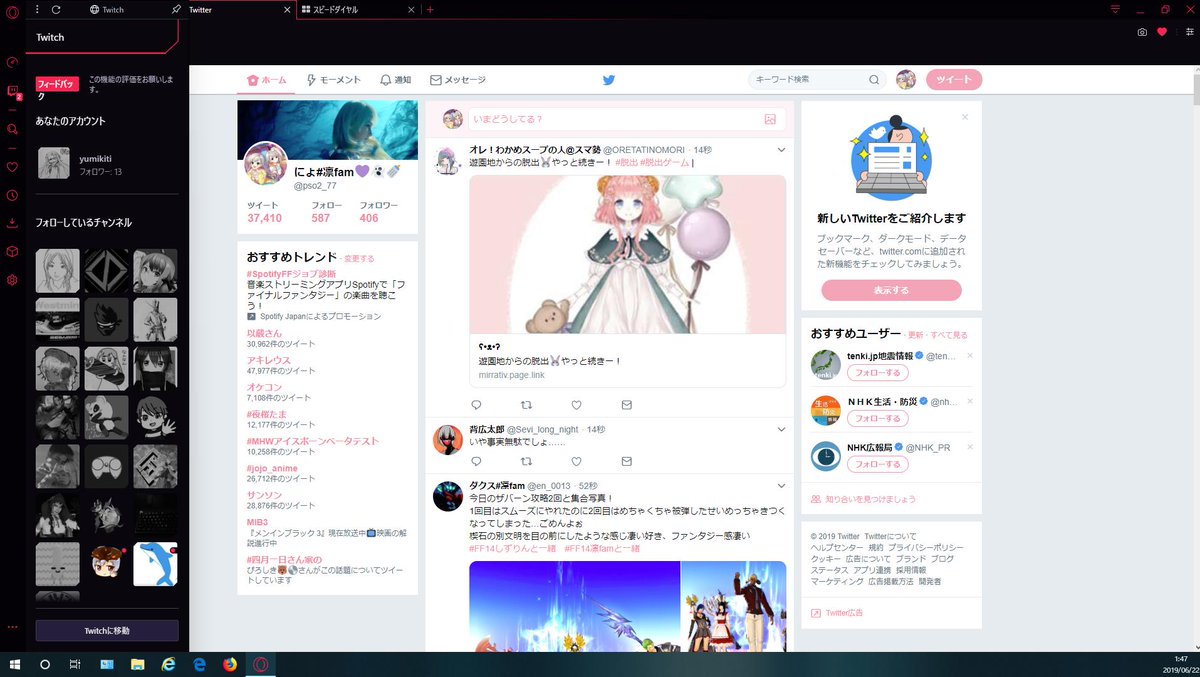Open モーメント in Twitter navigation

pos(334,80)
